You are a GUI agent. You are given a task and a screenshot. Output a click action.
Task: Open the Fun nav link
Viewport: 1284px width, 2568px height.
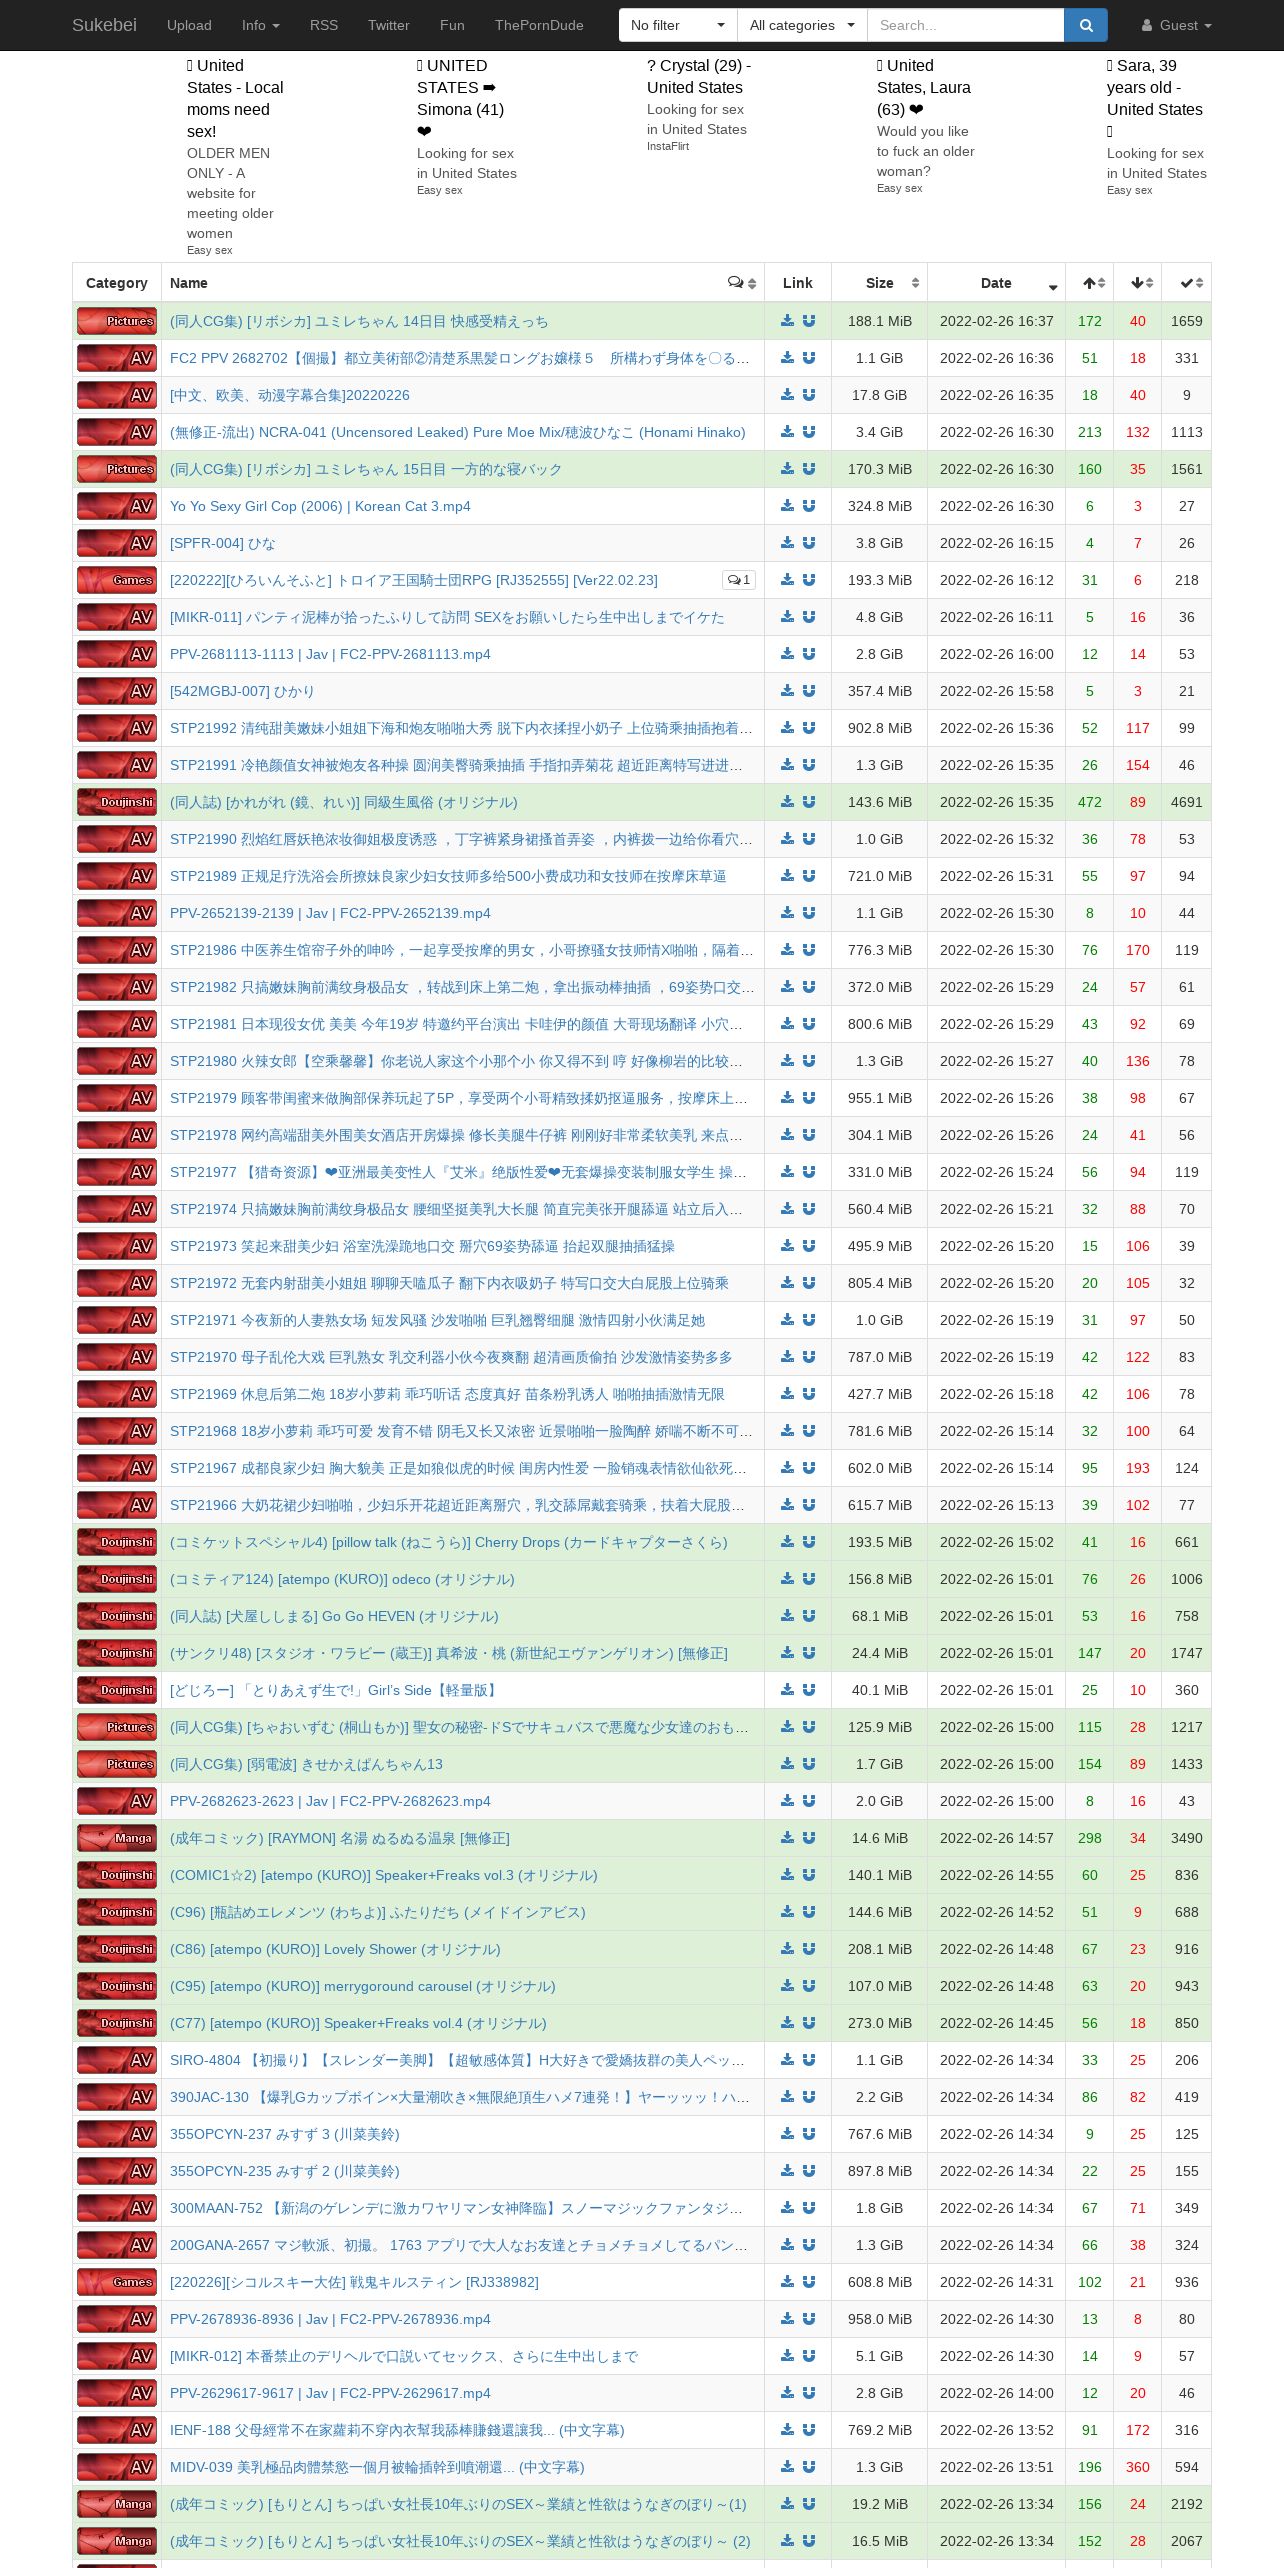click(x=452, y=25)
